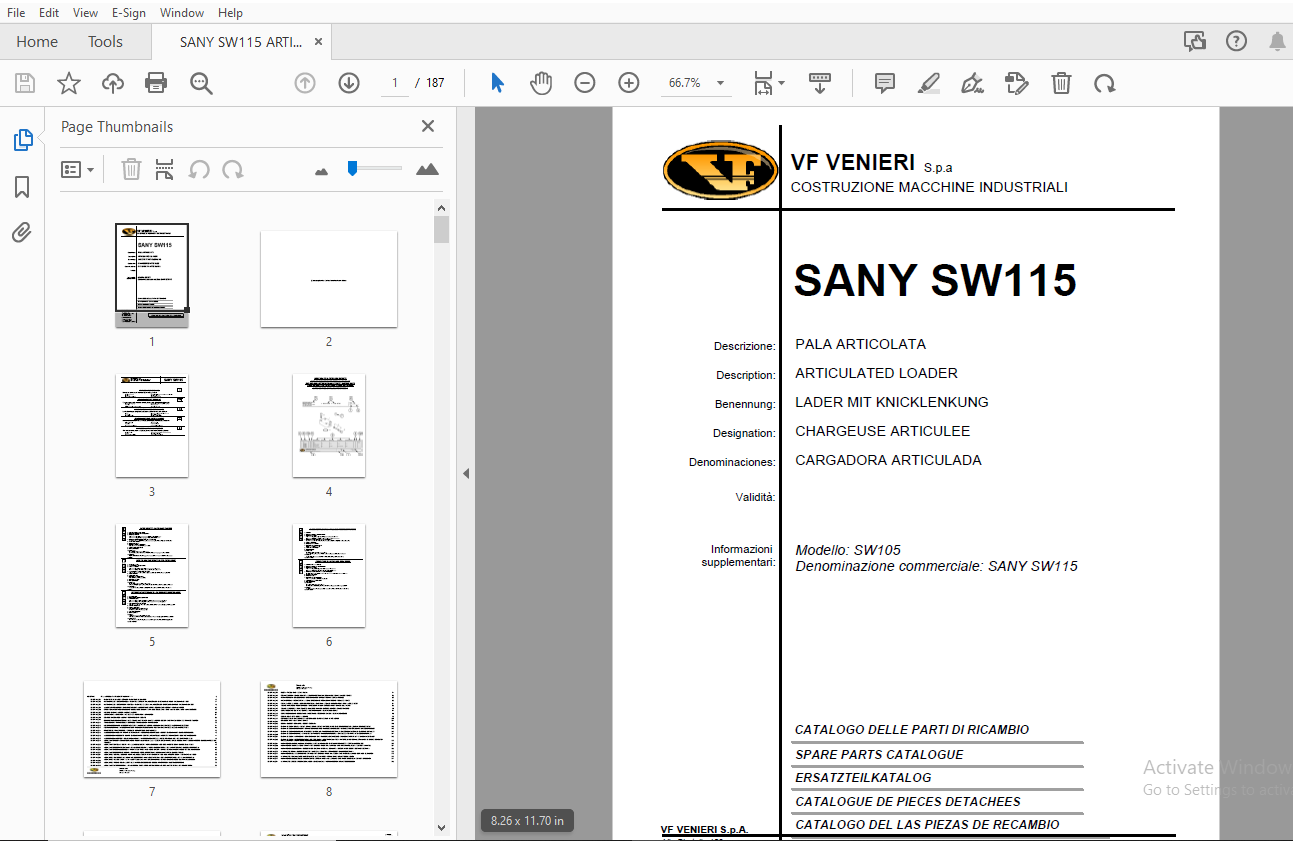The image size is (1293, 841).
Task: Select the highlight text pen tool
Action: point(929,83)
